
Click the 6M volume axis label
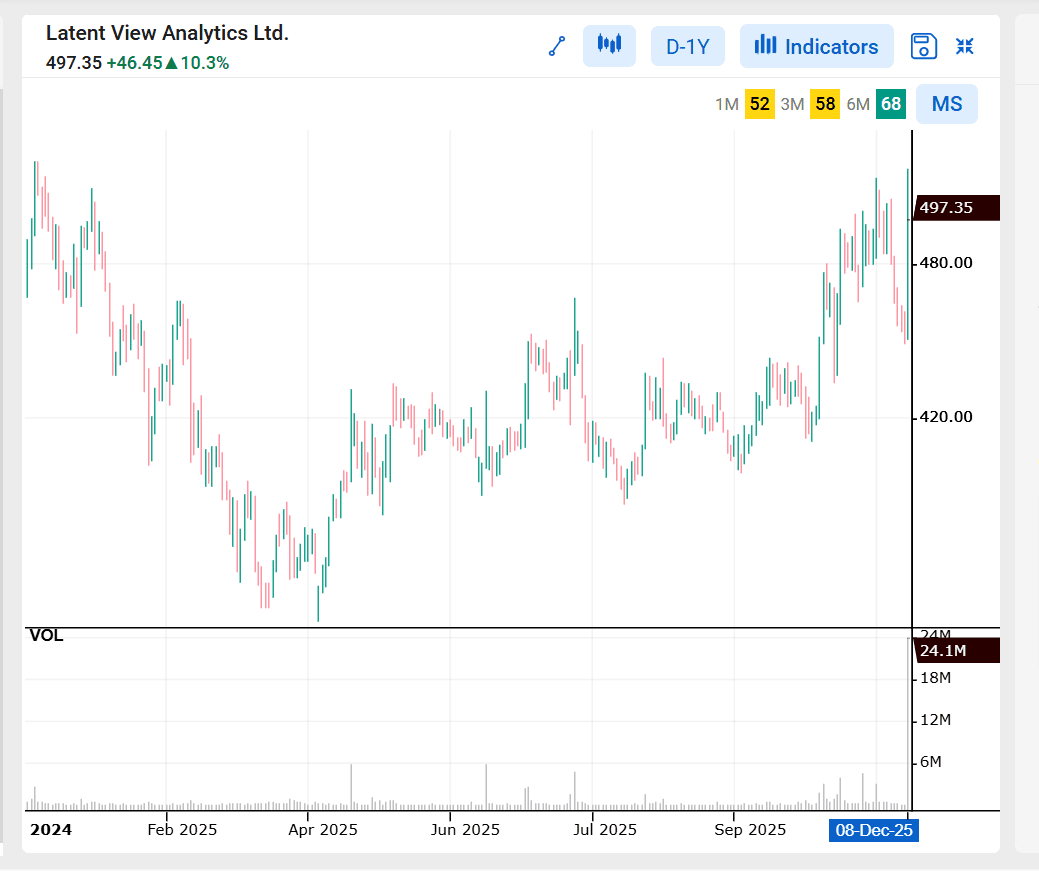click(931, 762)
